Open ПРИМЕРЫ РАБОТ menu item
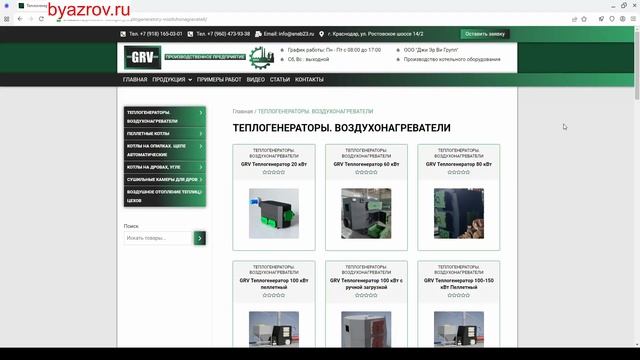This screenshot has width=640, height=360. [x=219, y=80]
